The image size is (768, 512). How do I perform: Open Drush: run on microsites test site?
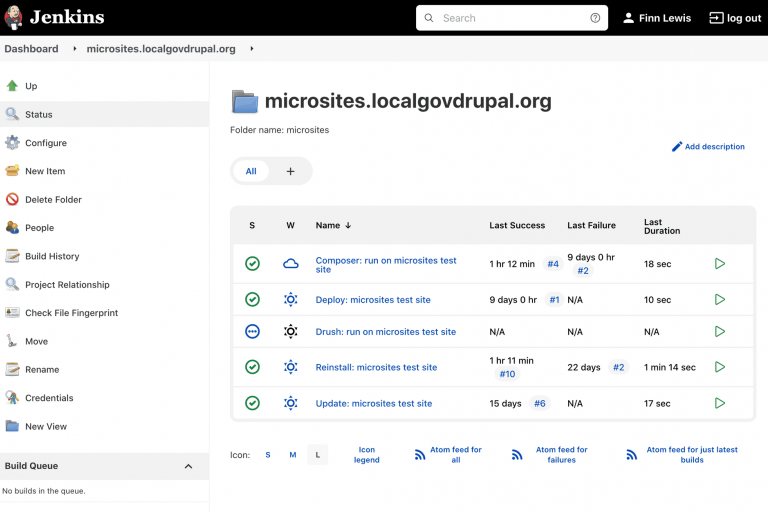click(385, 332)
